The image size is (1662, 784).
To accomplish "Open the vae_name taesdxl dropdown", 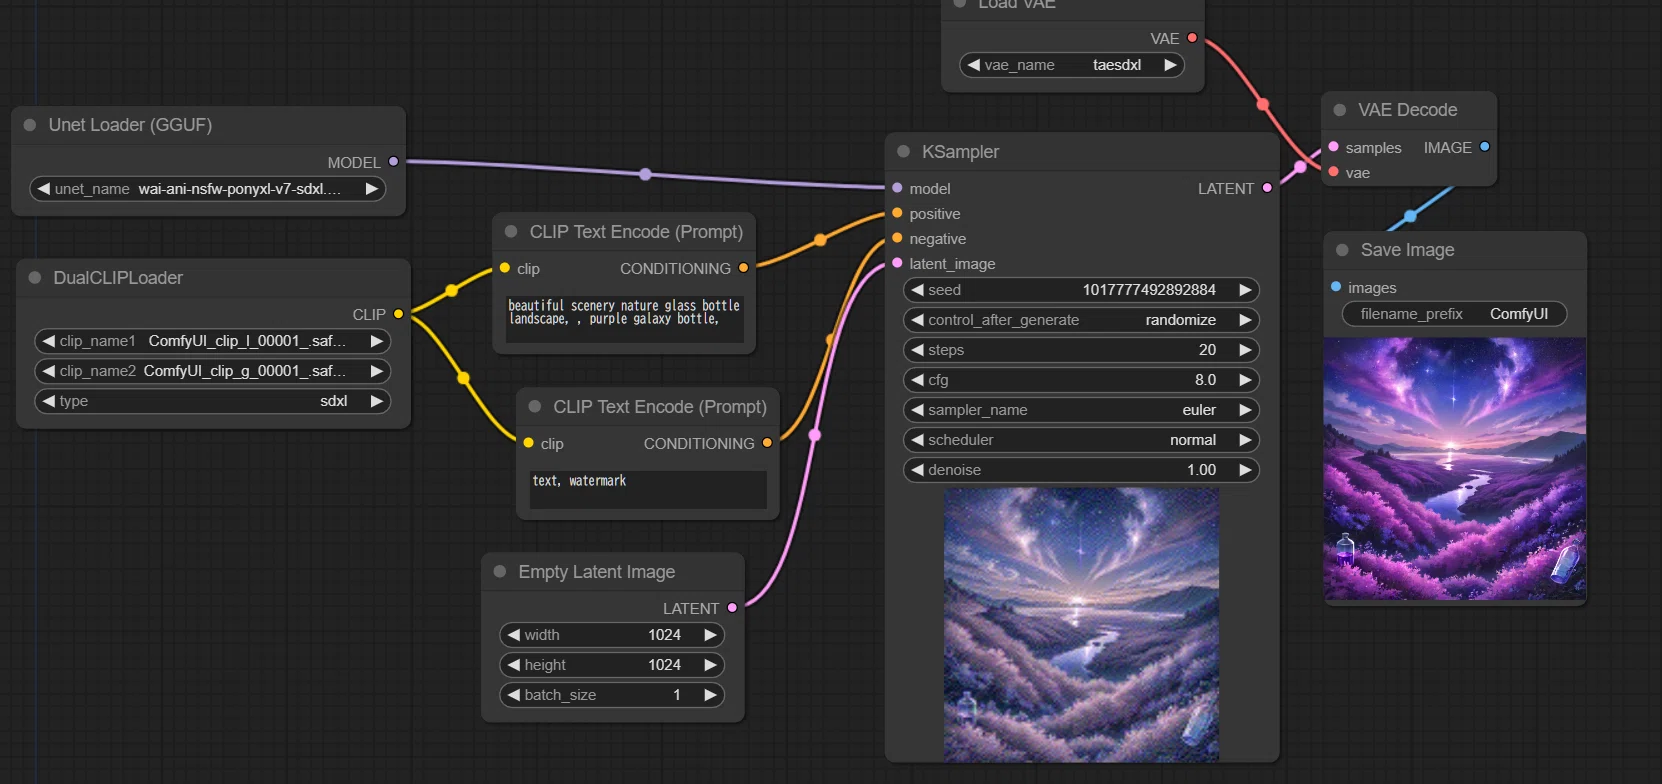I will tap(1072, 65).
